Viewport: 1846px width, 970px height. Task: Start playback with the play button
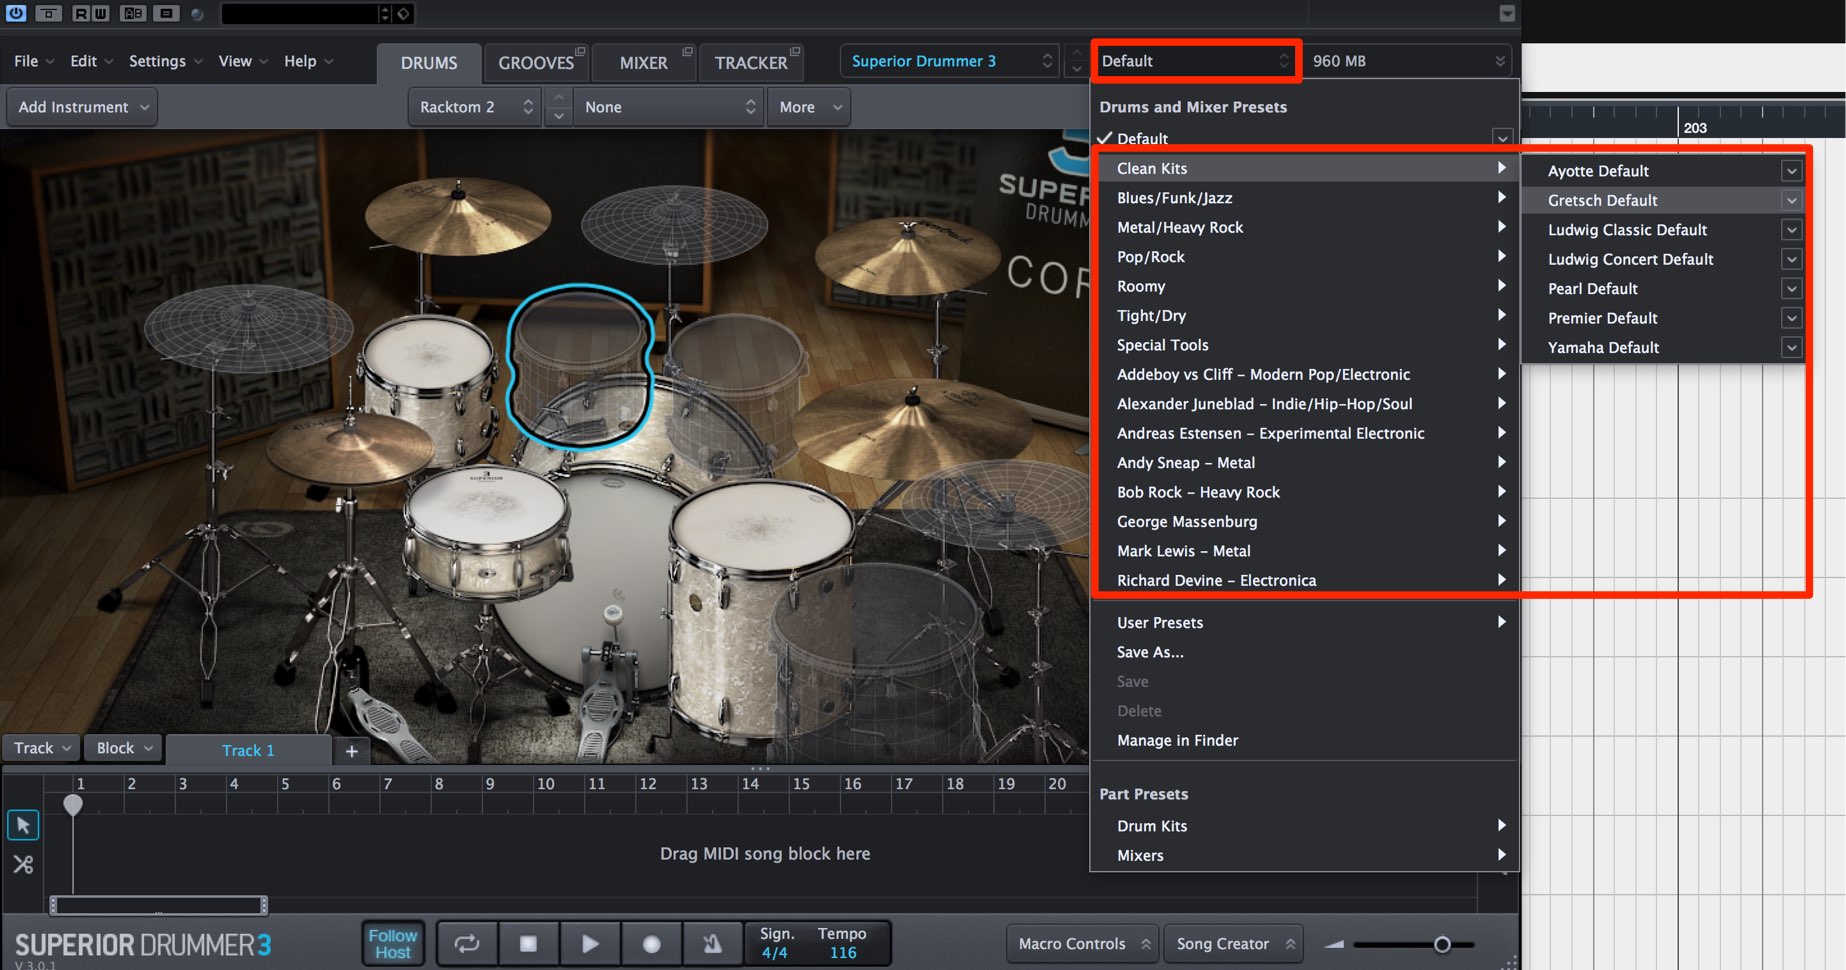point(590,943)
